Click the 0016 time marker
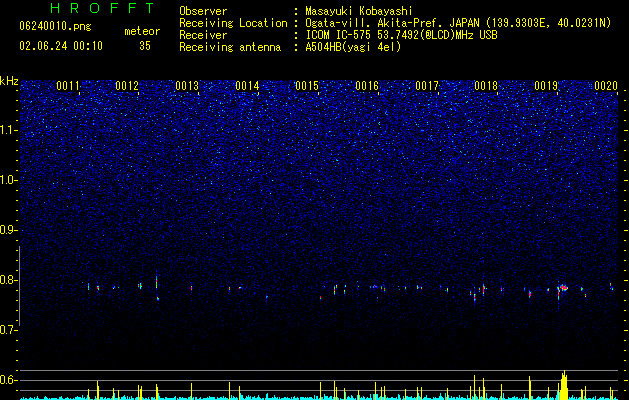This screenshot has width=629, height=400. click(367, 86)
